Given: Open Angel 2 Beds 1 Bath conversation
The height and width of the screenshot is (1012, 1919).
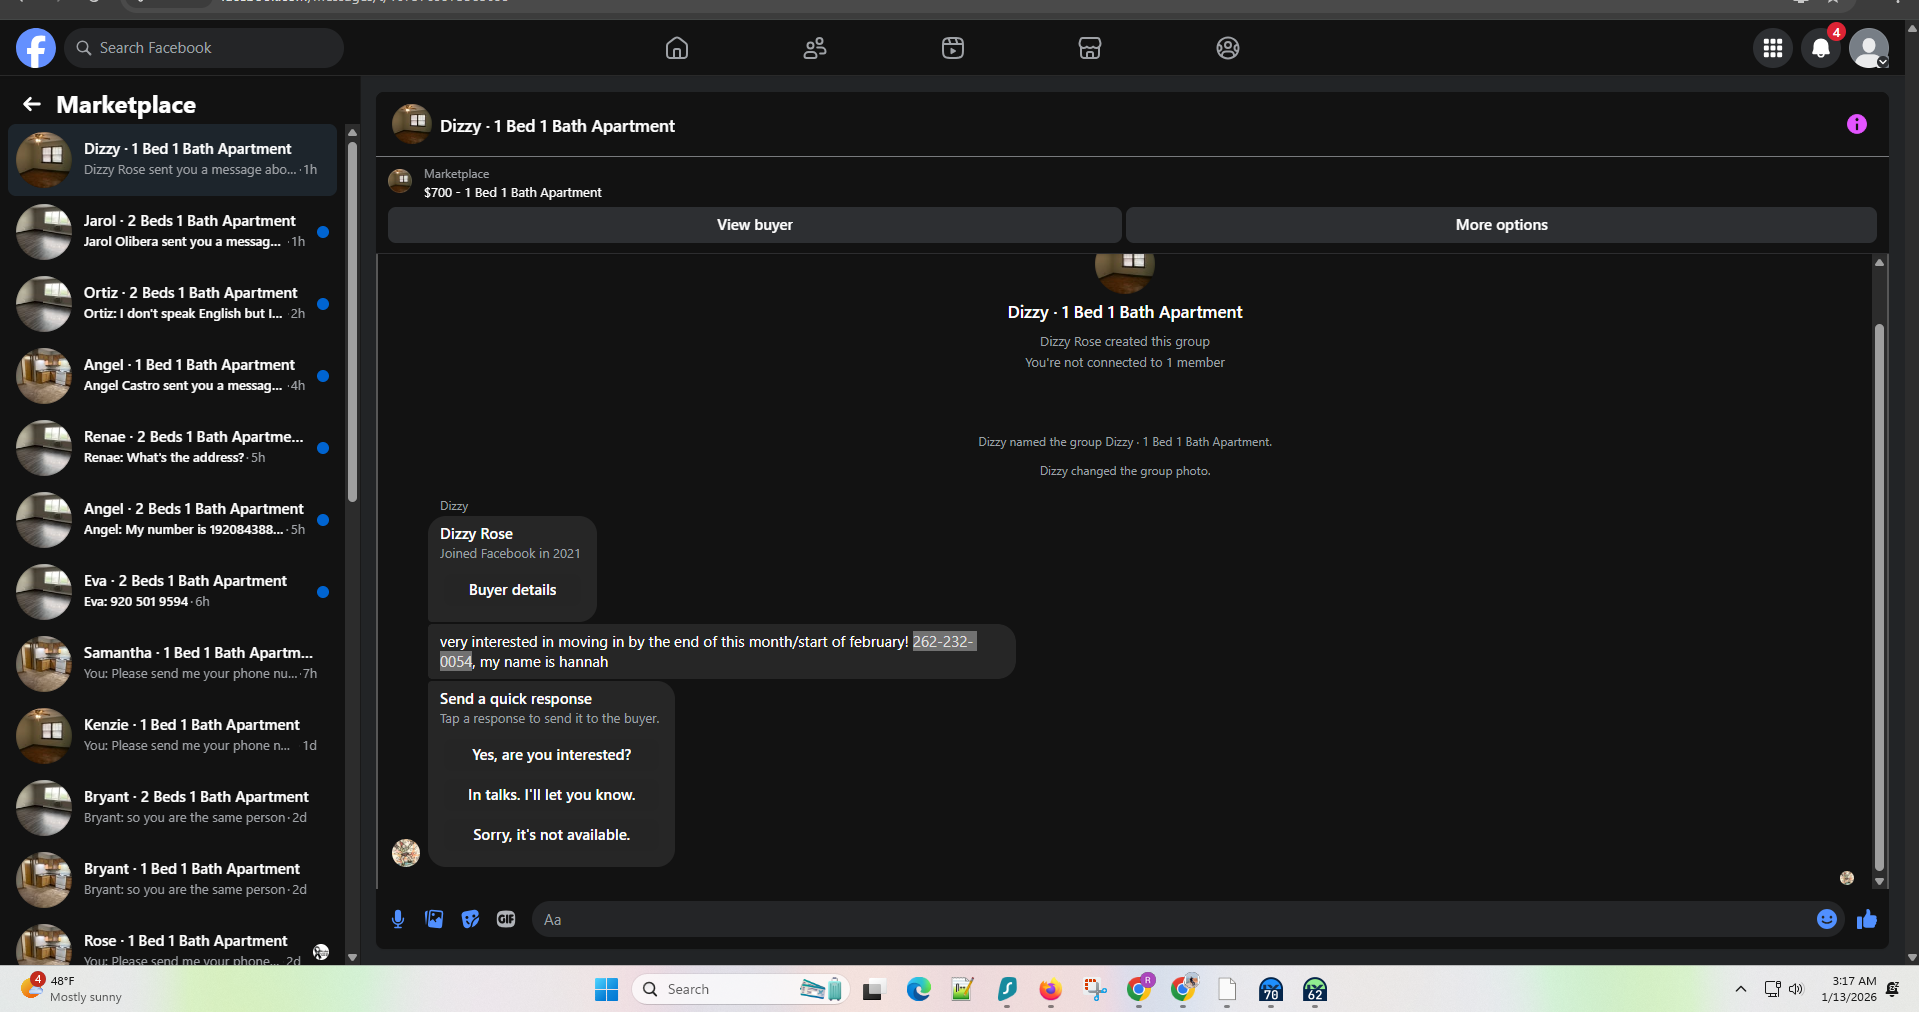Looking at the screenshot, I should click(x=172, y=520).
